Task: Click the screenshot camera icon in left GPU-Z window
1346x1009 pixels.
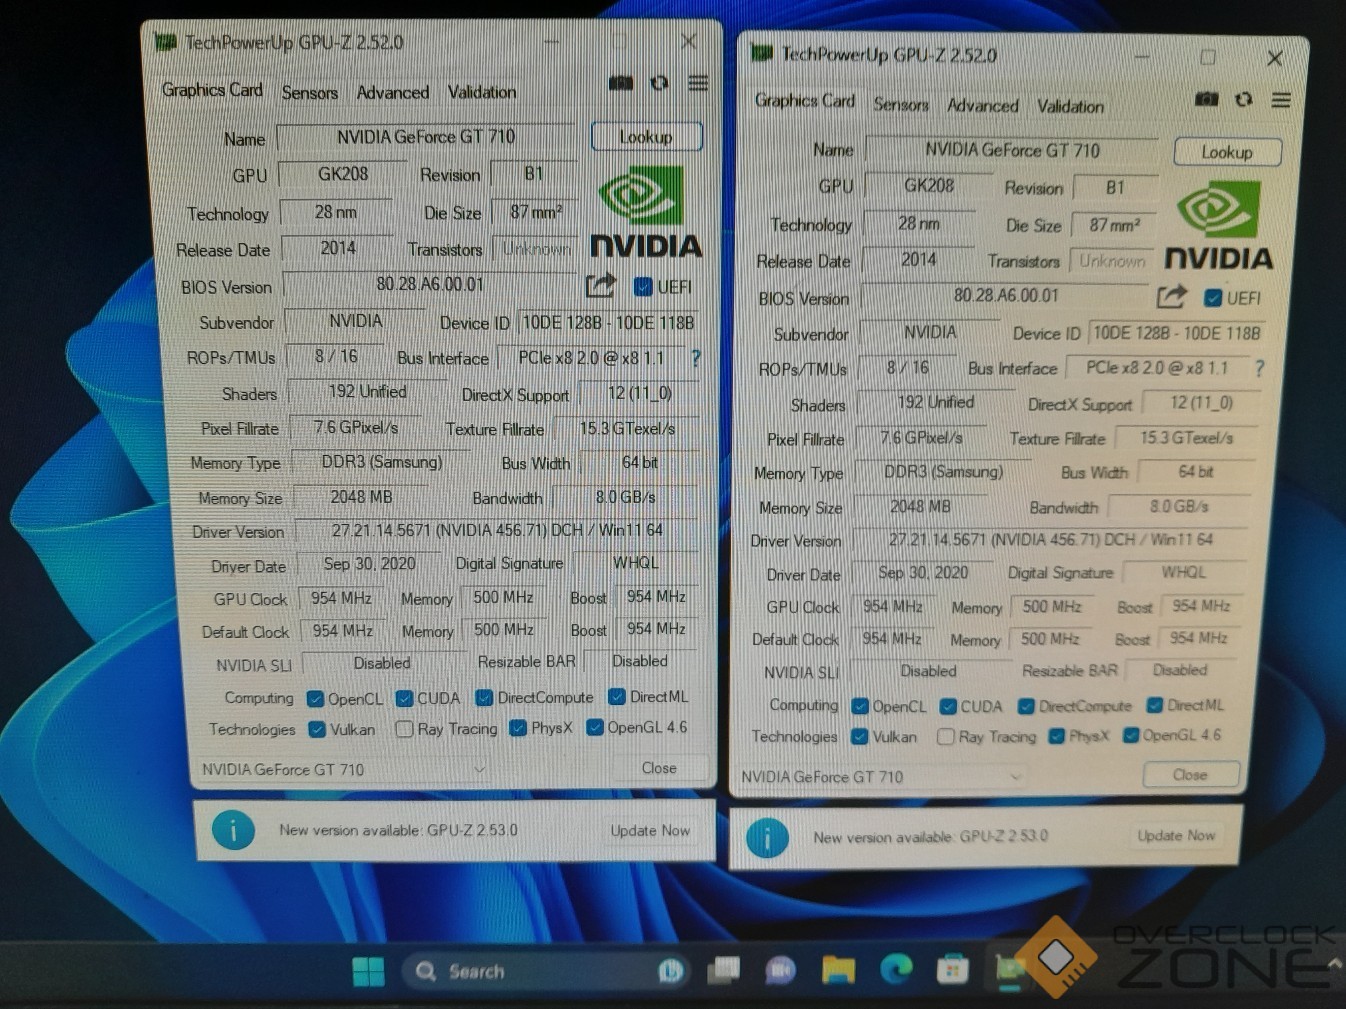Action: click(621, 83)
